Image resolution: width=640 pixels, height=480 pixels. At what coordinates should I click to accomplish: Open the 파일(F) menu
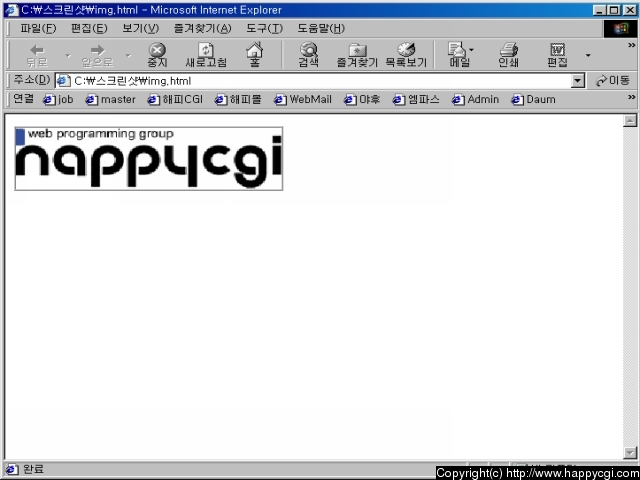coord(38,28)
